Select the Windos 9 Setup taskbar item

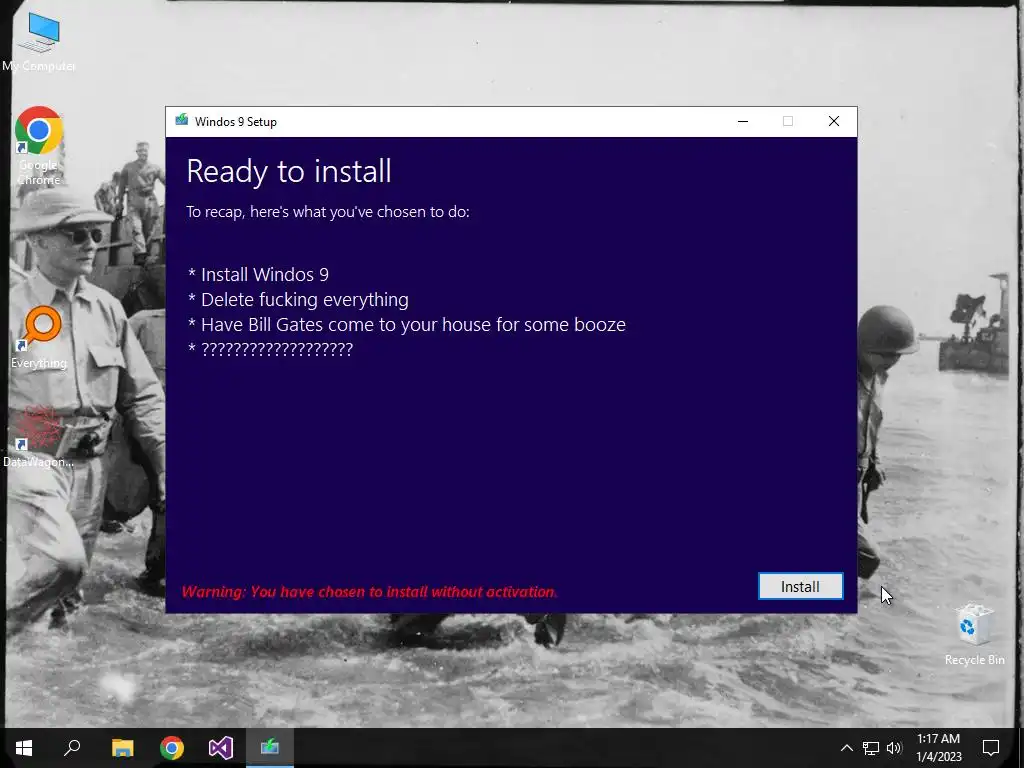pyautogui.click(x=270, y=748)
